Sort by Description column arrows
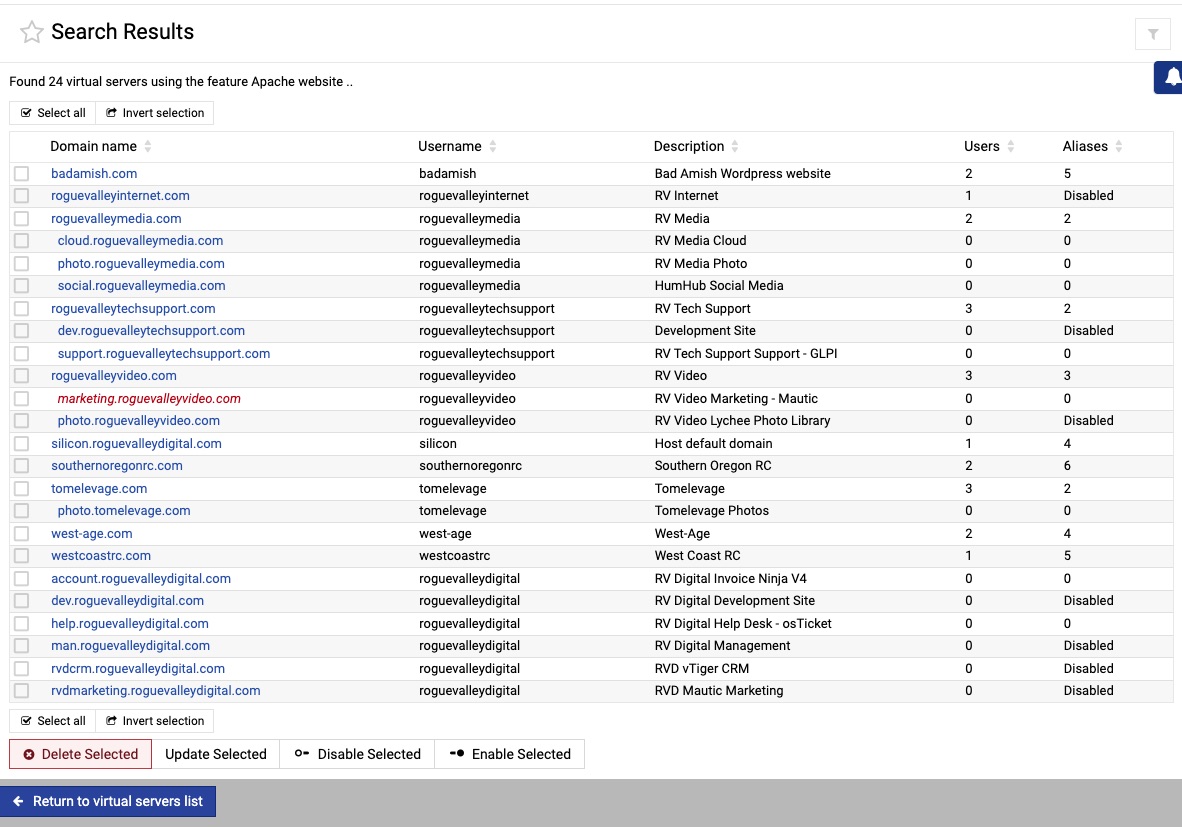This screenshot has height=827, width=1182. (735, 146)
